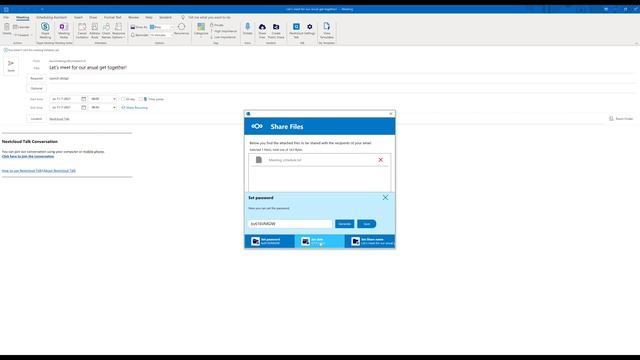Close the Set password panel
The height and width of the screenshot is (360, 640).
385,198
